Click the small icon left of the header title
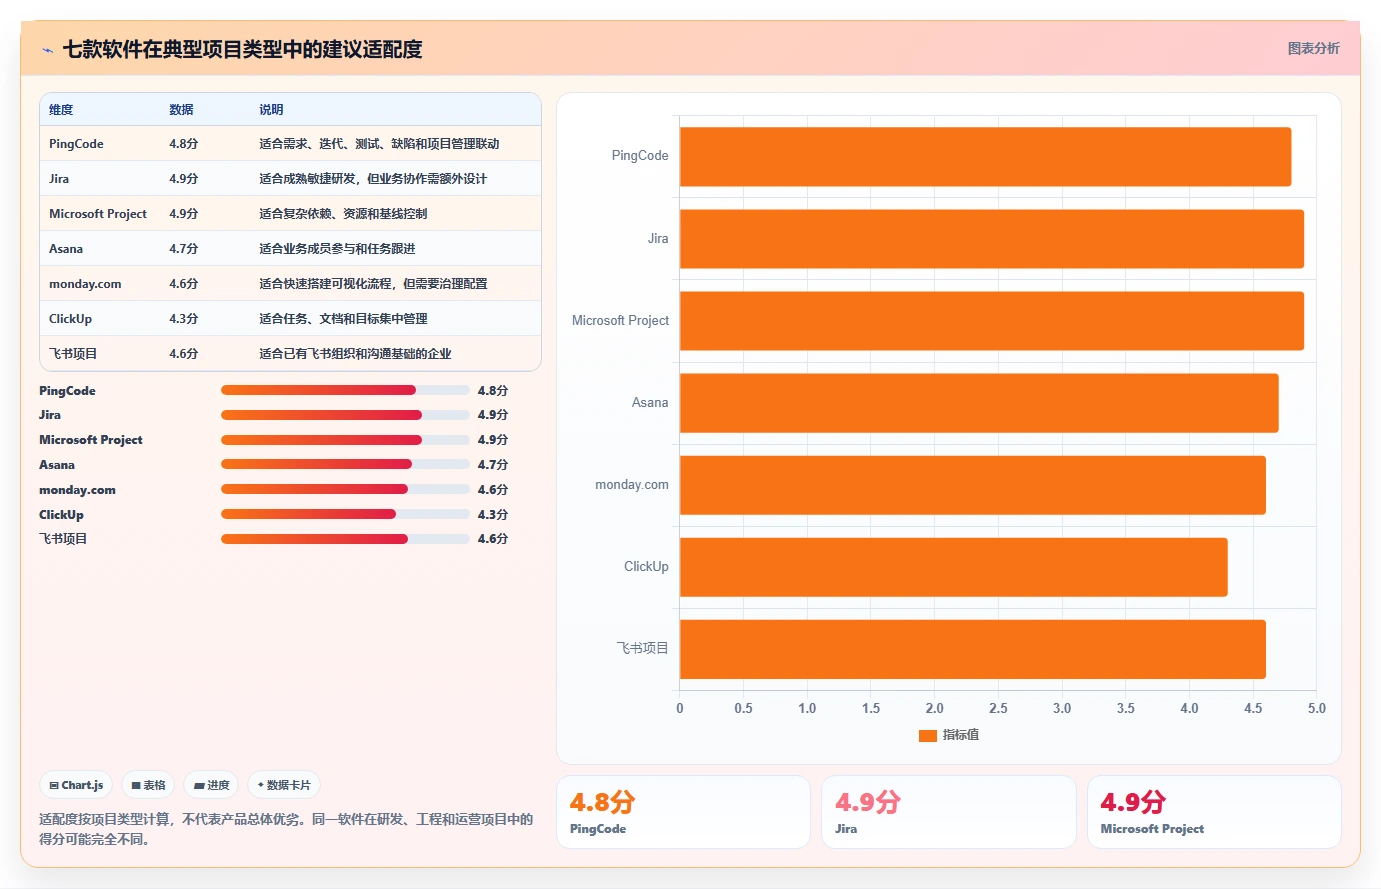Image resolution: width=1381 pixels, height=889 pixels. [47, 50]
